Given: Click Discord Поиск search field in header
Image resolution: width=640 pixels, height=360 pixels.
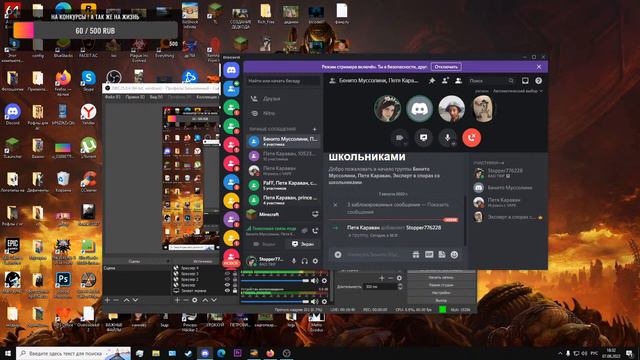Looking at the screenshot, I should pyautogui.click(x=491, y=81).
